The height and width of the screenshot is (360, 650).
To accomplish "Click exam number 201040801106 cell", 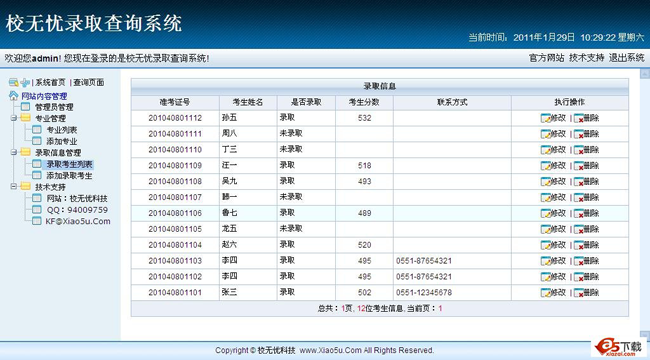I will (x=175, y=214).
